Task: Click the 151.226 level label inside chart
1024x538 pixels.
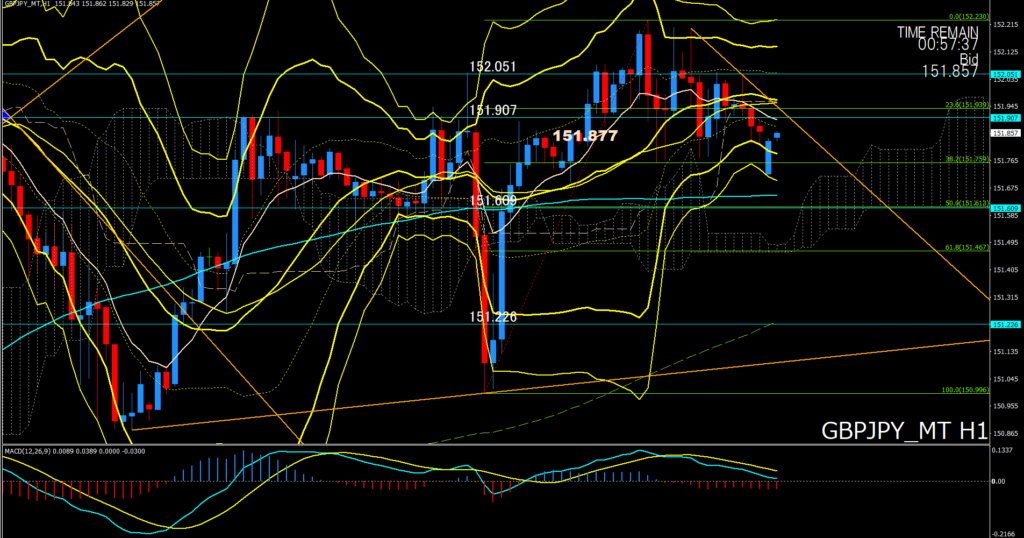Action: pos(493,317)
